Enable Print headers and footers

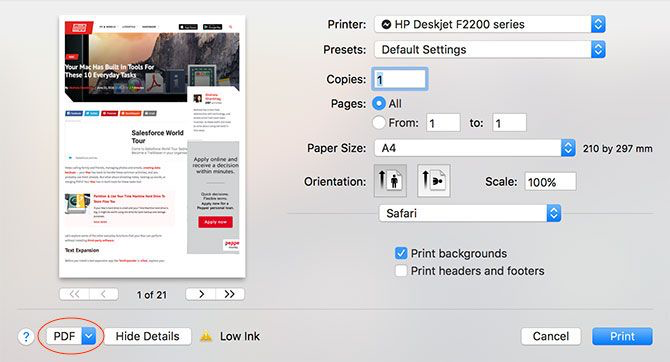(x=401, y=271)
